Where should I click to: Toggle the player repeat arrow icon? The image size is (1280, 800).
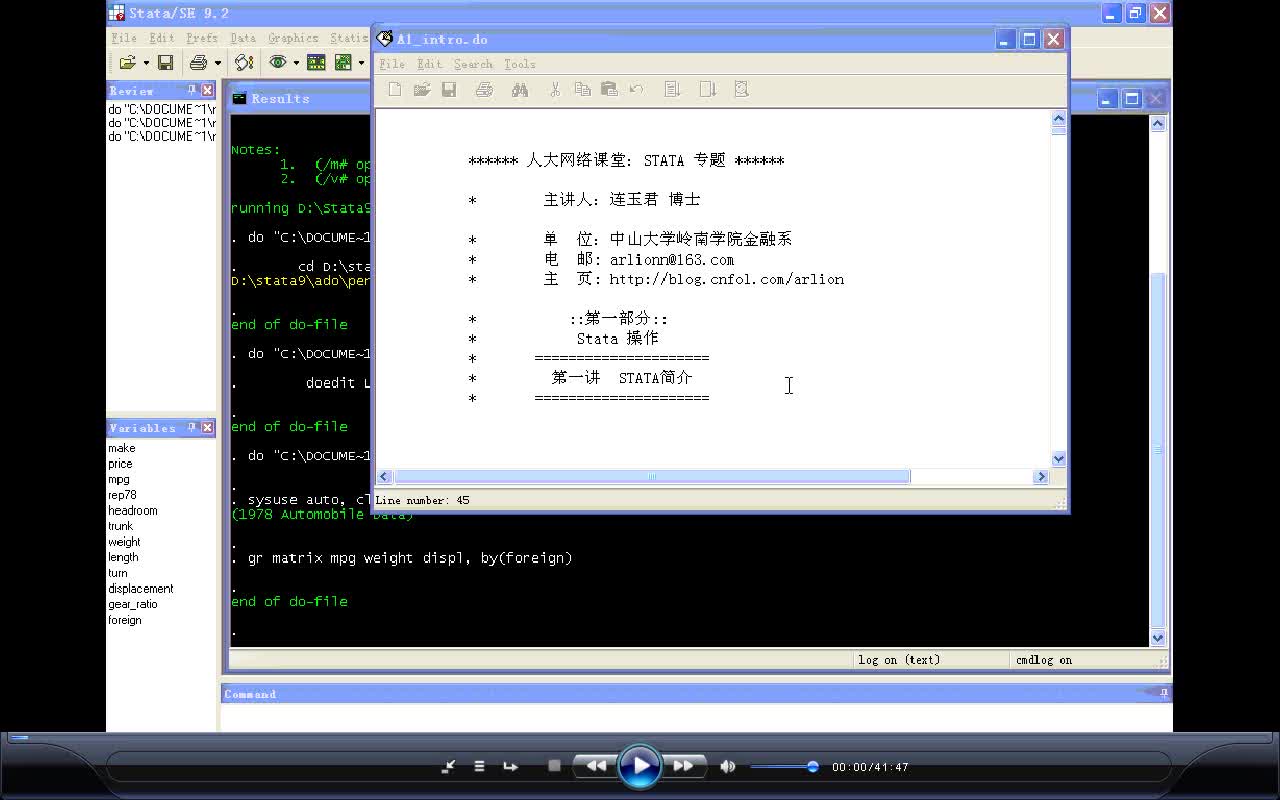pos(510,767)
